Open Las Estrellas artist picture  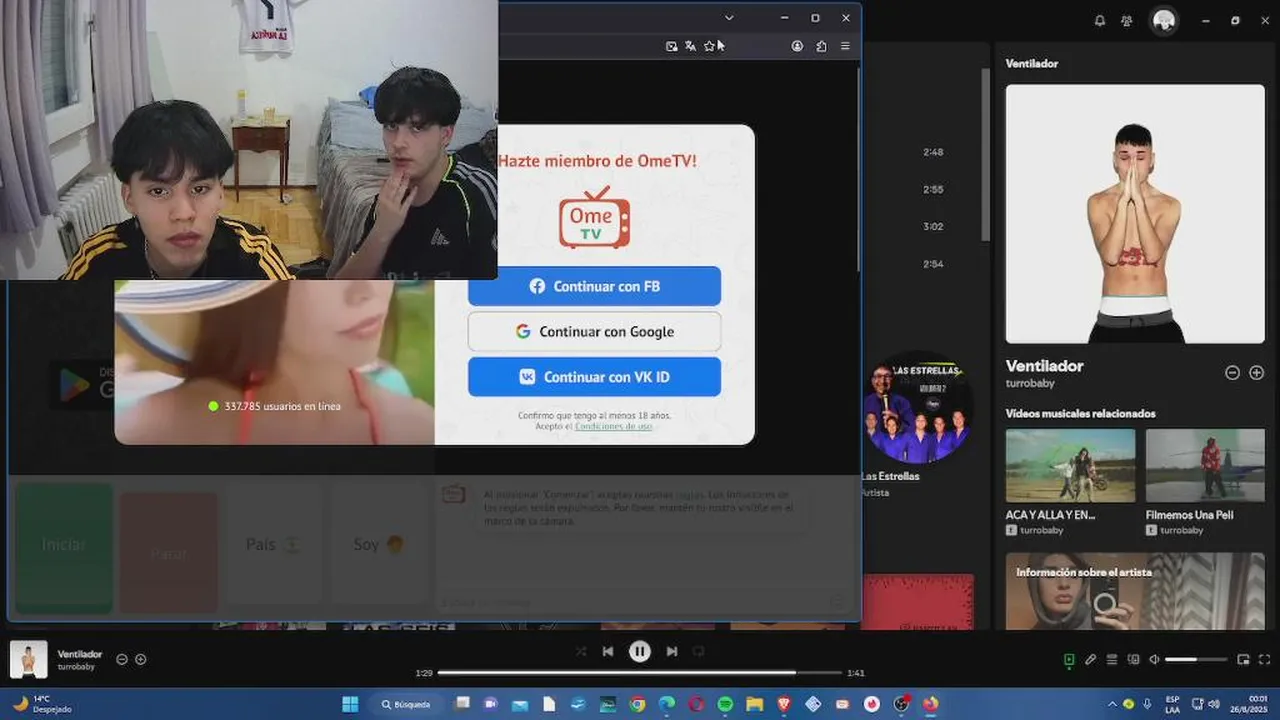tap(917, 407)
